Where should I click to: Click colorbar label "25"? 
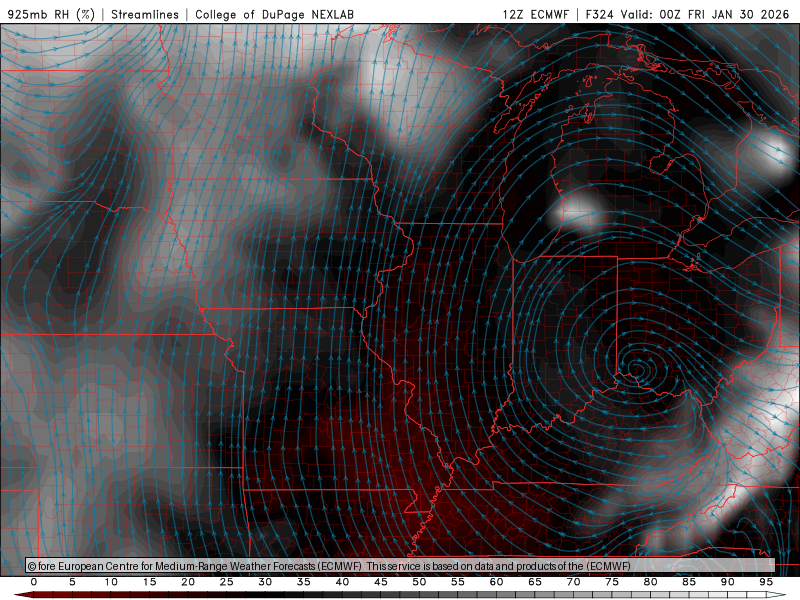pos(227,582)
